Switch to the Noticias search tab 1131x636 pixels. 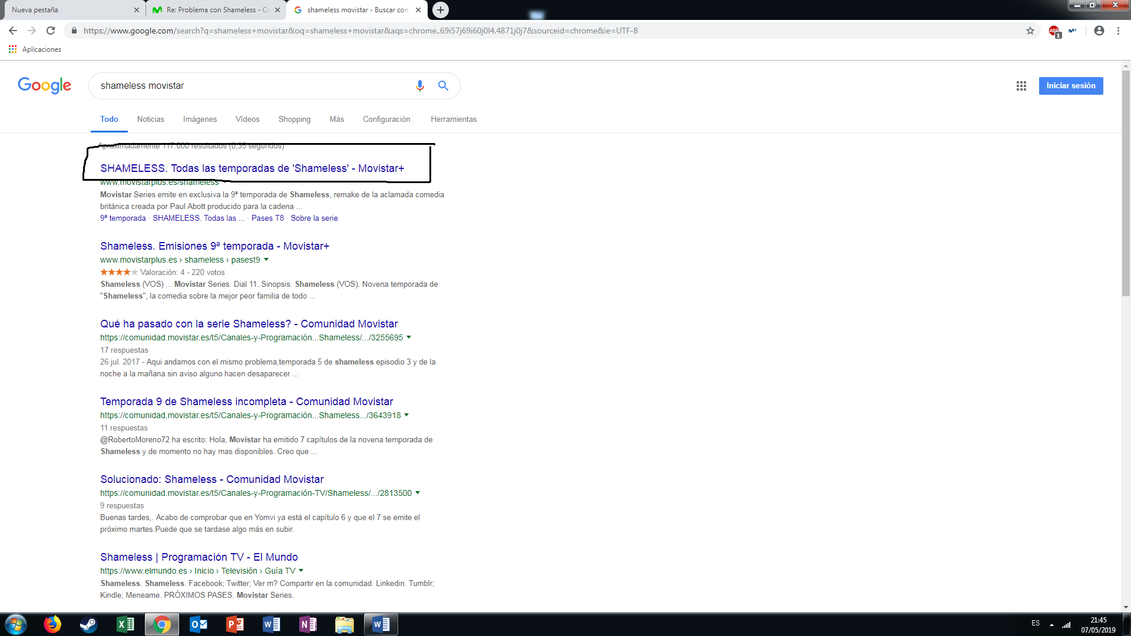point(150,119)
